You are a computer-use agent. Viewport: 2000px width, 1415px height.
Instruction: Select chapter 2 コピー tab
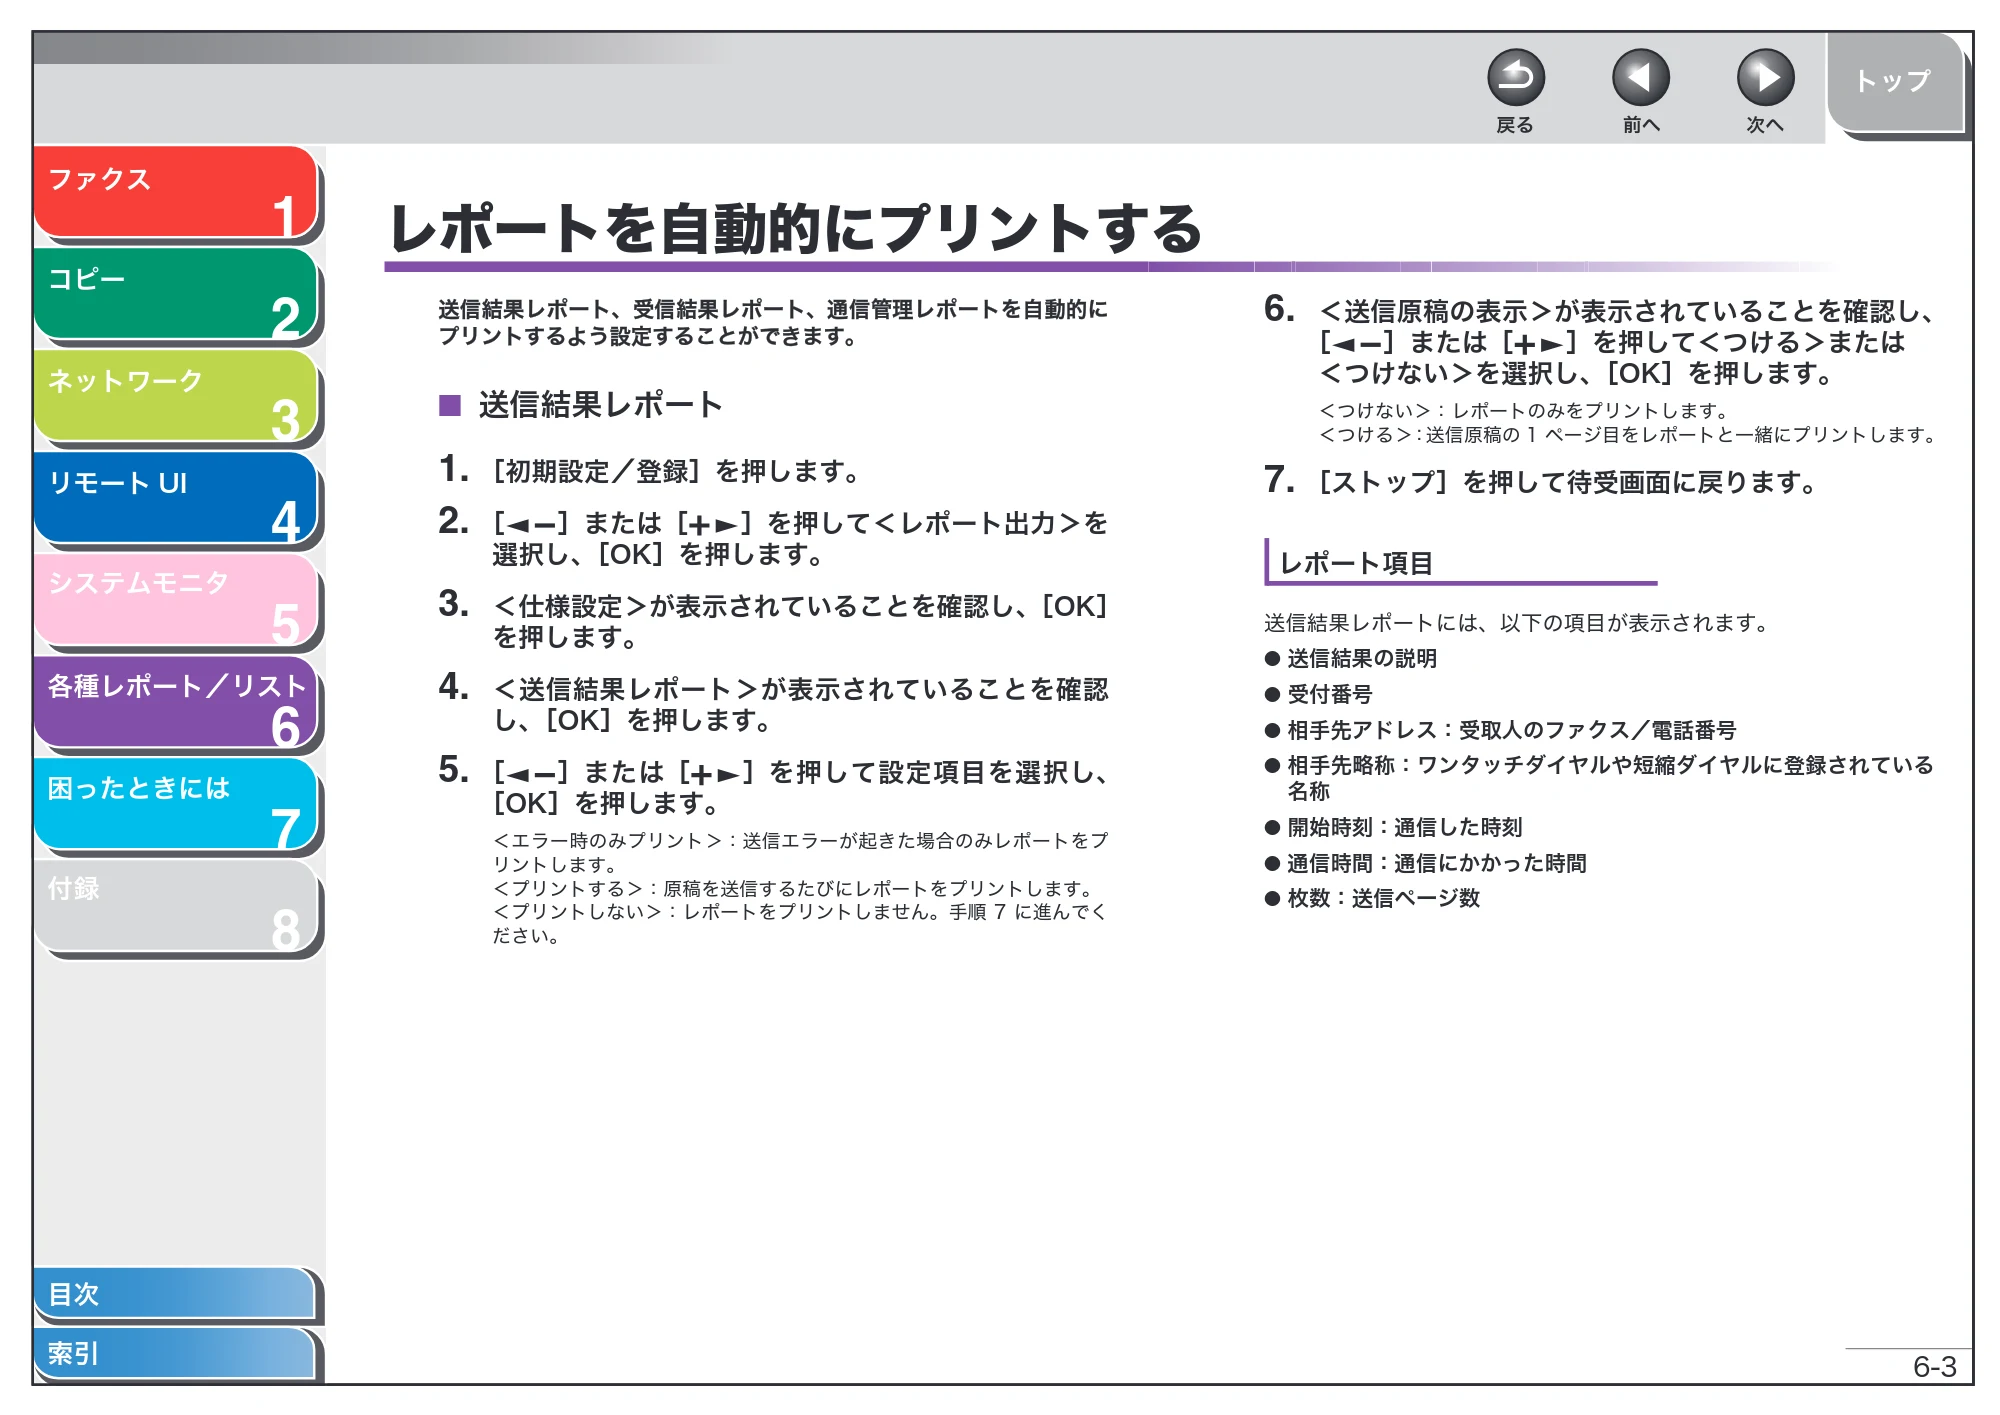pyautogui.click(x=176, y=293)
